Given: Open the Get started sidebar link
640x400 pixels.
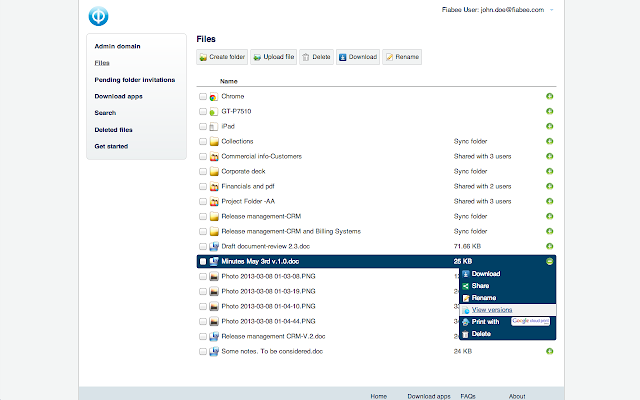Looking at the screenshot, I should coord(111,147).
